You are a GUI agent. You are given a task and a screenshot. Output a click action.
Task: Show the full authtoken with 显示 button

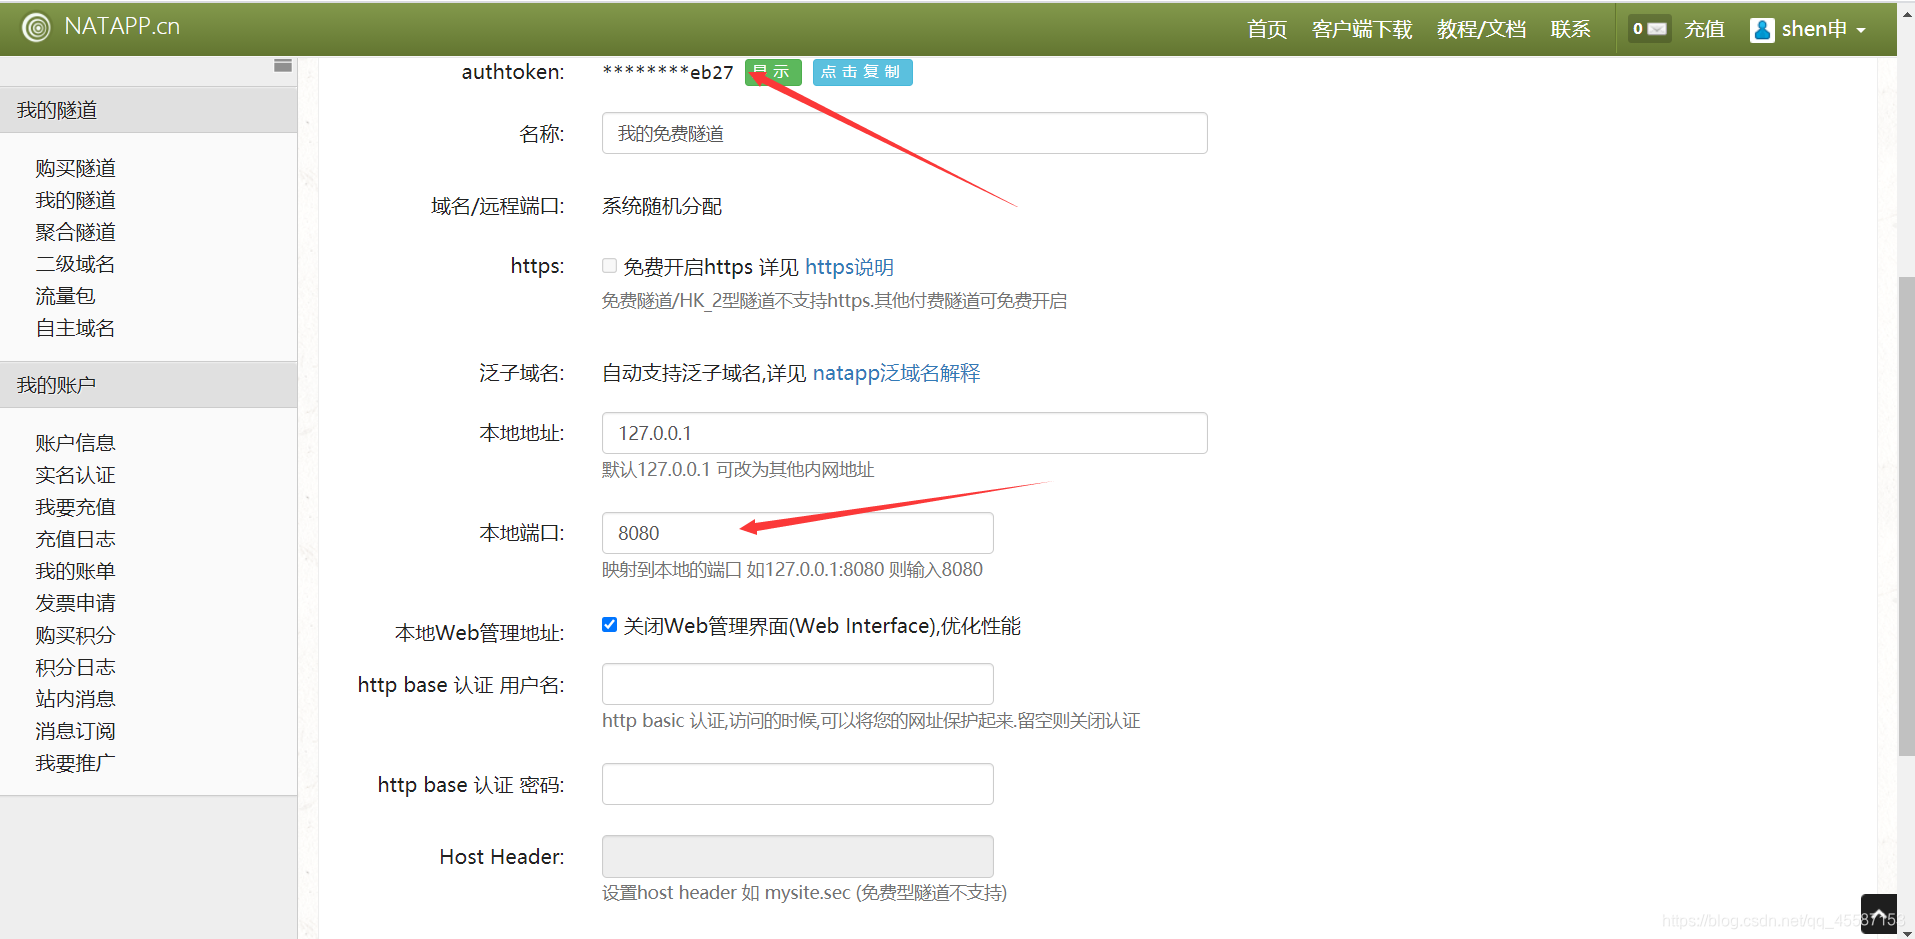tap(773, 72)
